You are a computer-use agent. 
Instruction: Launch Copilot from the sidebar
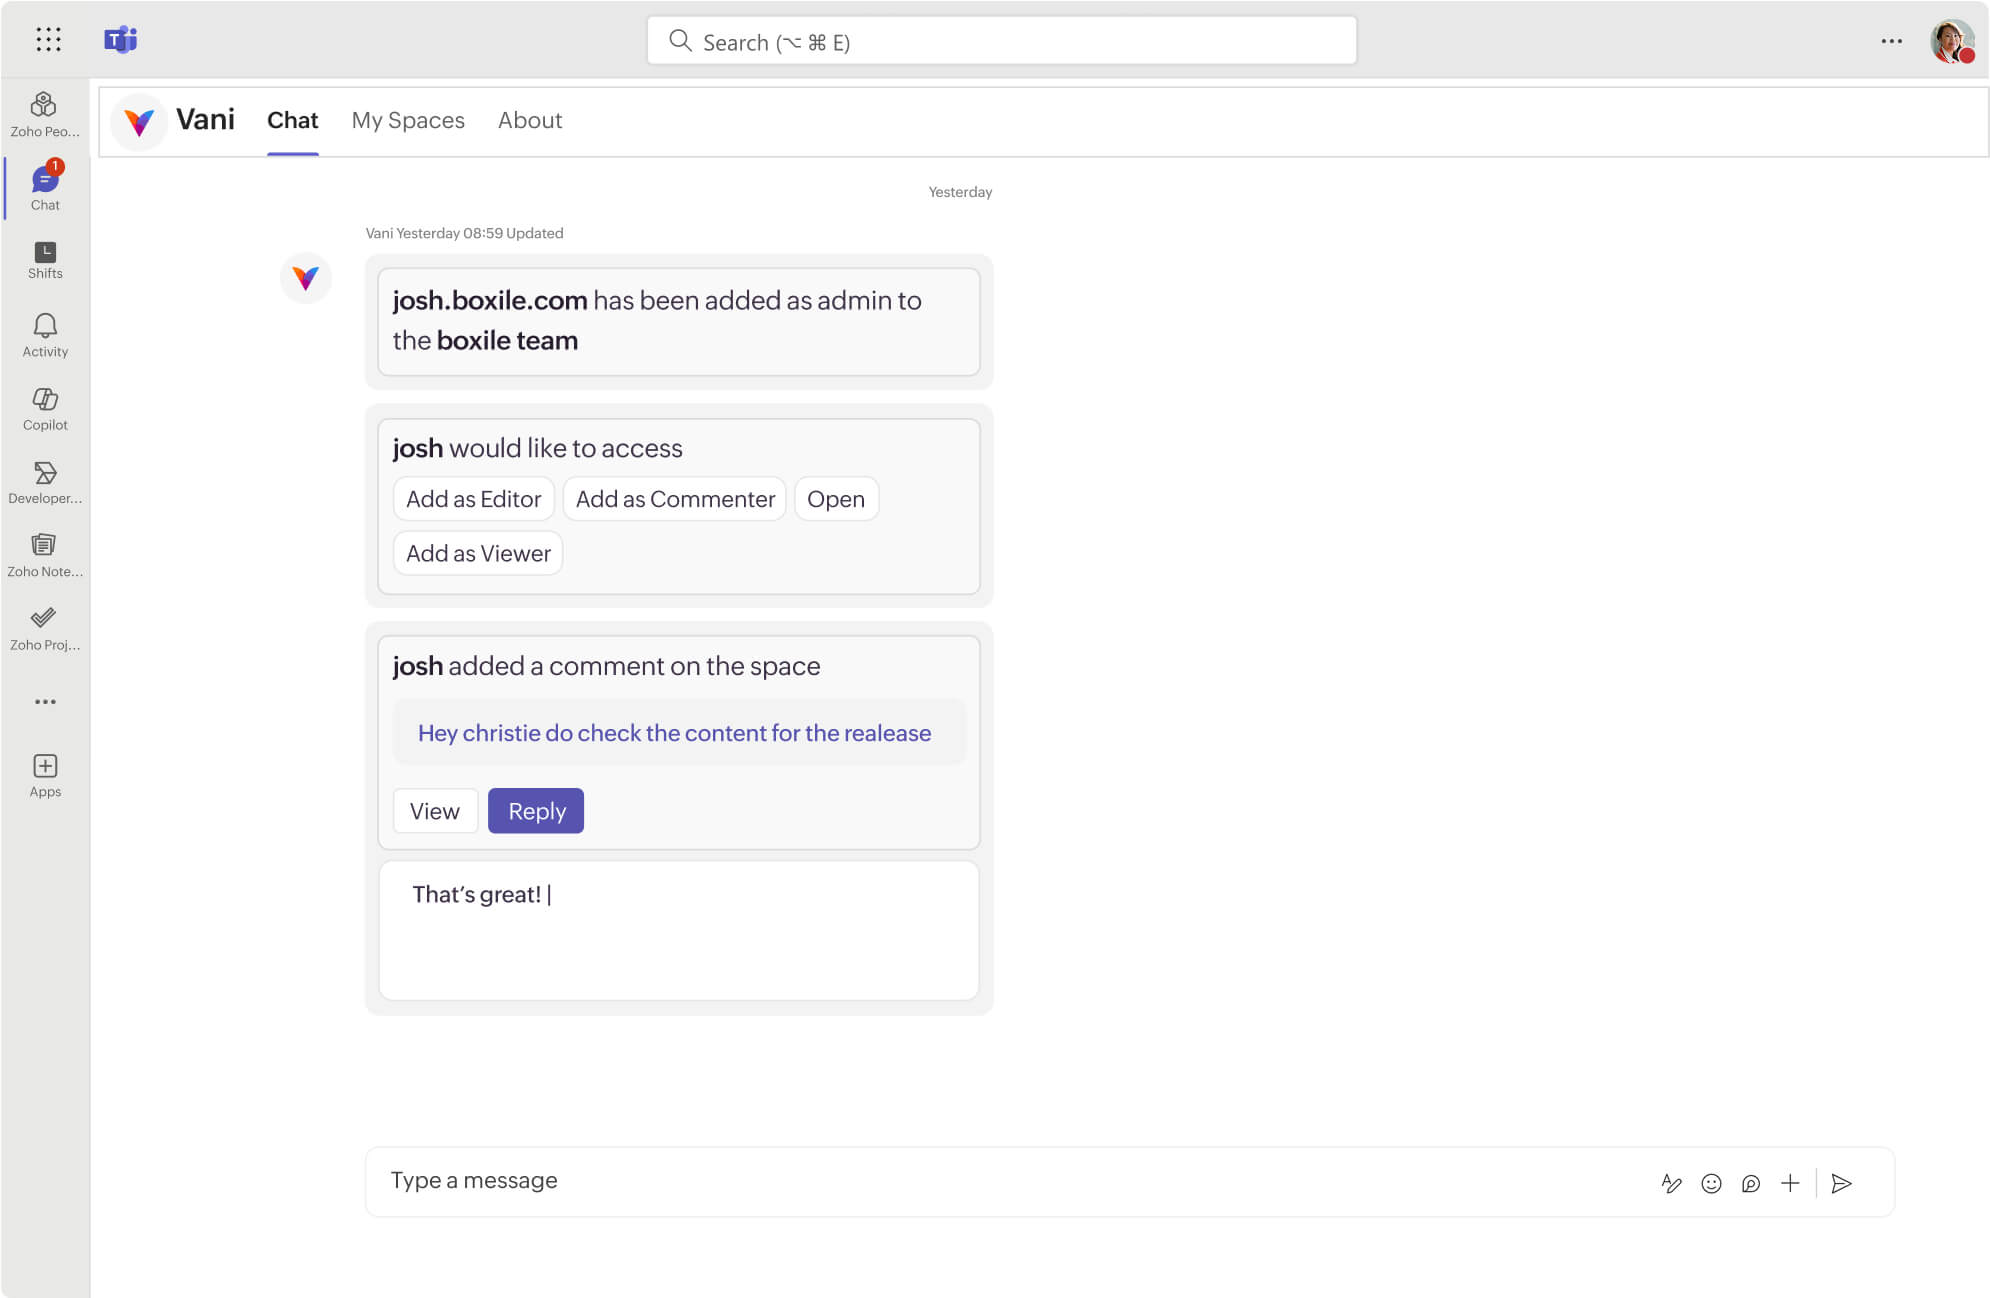pyautogui.click(x=44, y=408)
